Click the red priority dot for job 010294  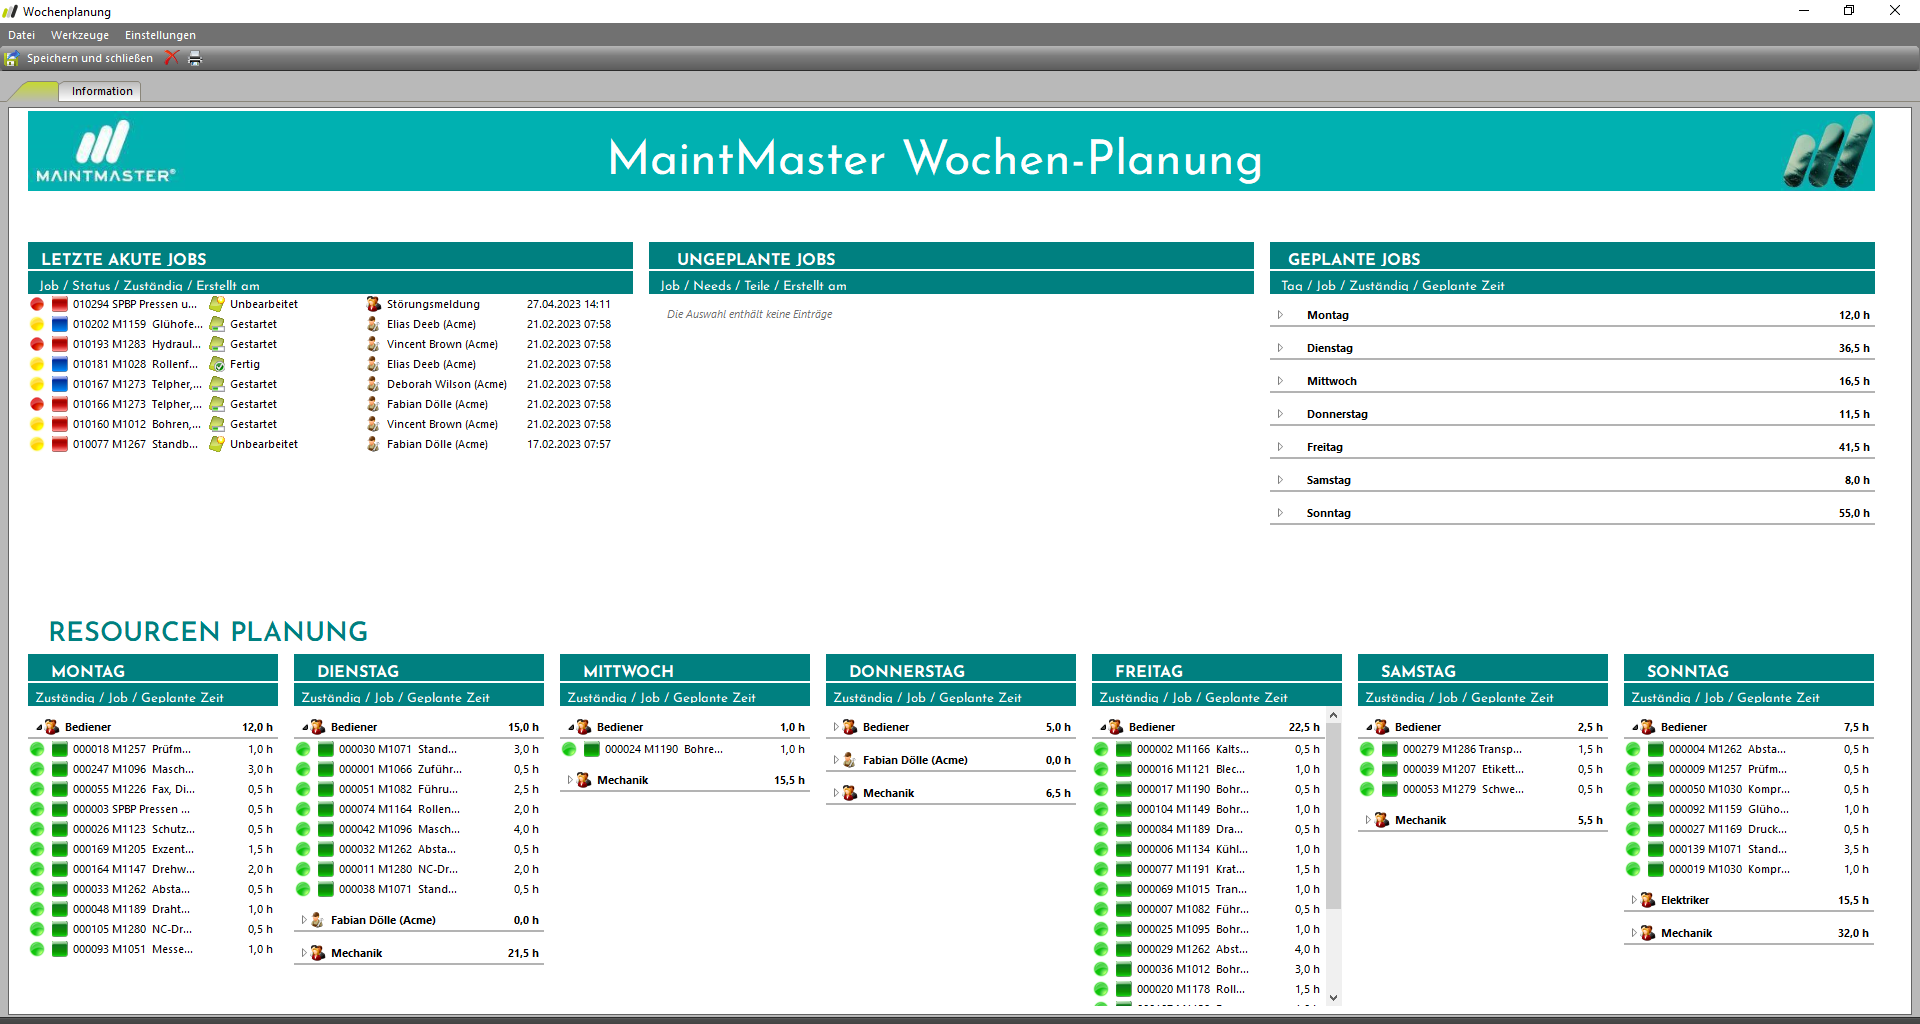37,305
